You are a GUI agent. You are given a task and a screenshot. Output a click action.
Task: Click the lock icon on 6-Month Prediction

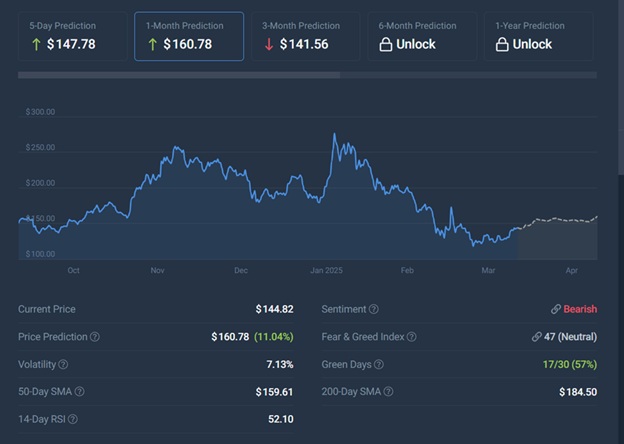coord(385,44)
